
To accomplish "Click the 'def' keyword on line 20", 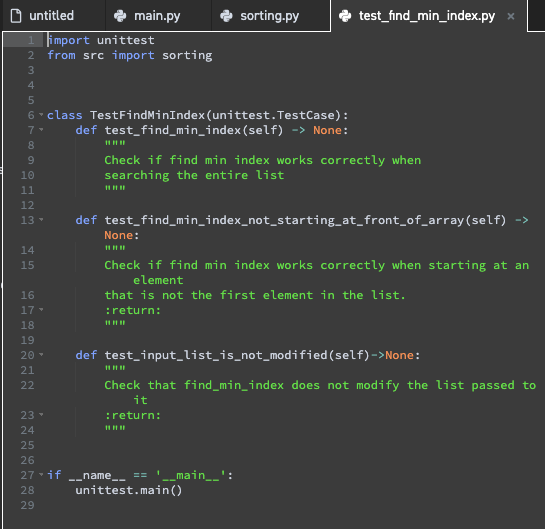I will tap(86, 355).
